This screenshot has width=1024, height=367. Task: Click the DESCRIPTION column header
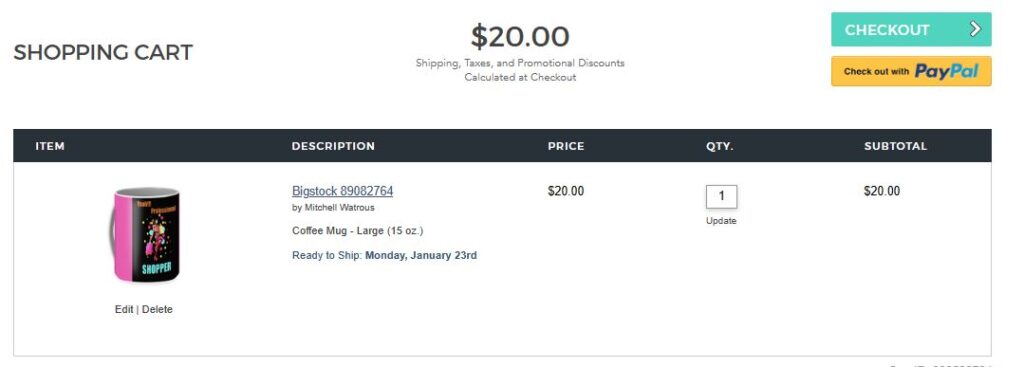[333, 146]
